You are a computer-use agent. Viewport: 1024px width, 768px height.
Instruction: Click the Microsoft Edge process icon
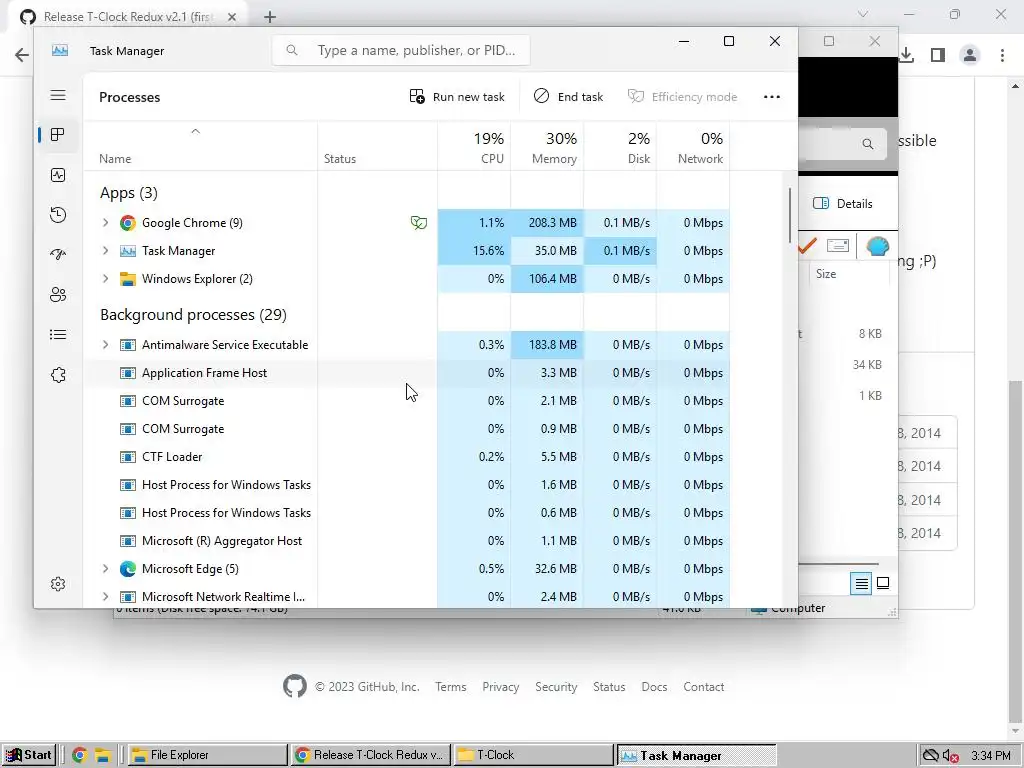pyautogui.click(x=127, y=569)
